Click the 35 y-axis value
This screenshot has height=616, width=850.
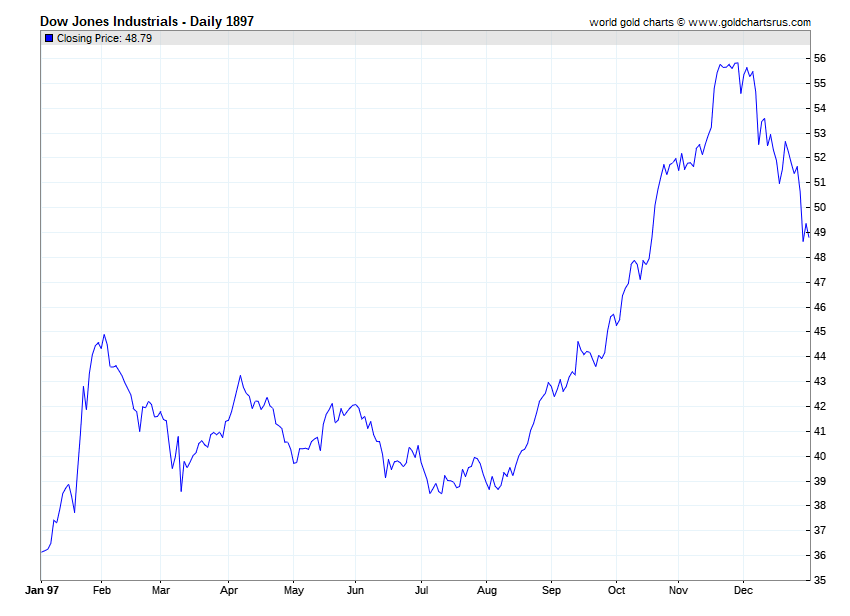tap(820, 580)
